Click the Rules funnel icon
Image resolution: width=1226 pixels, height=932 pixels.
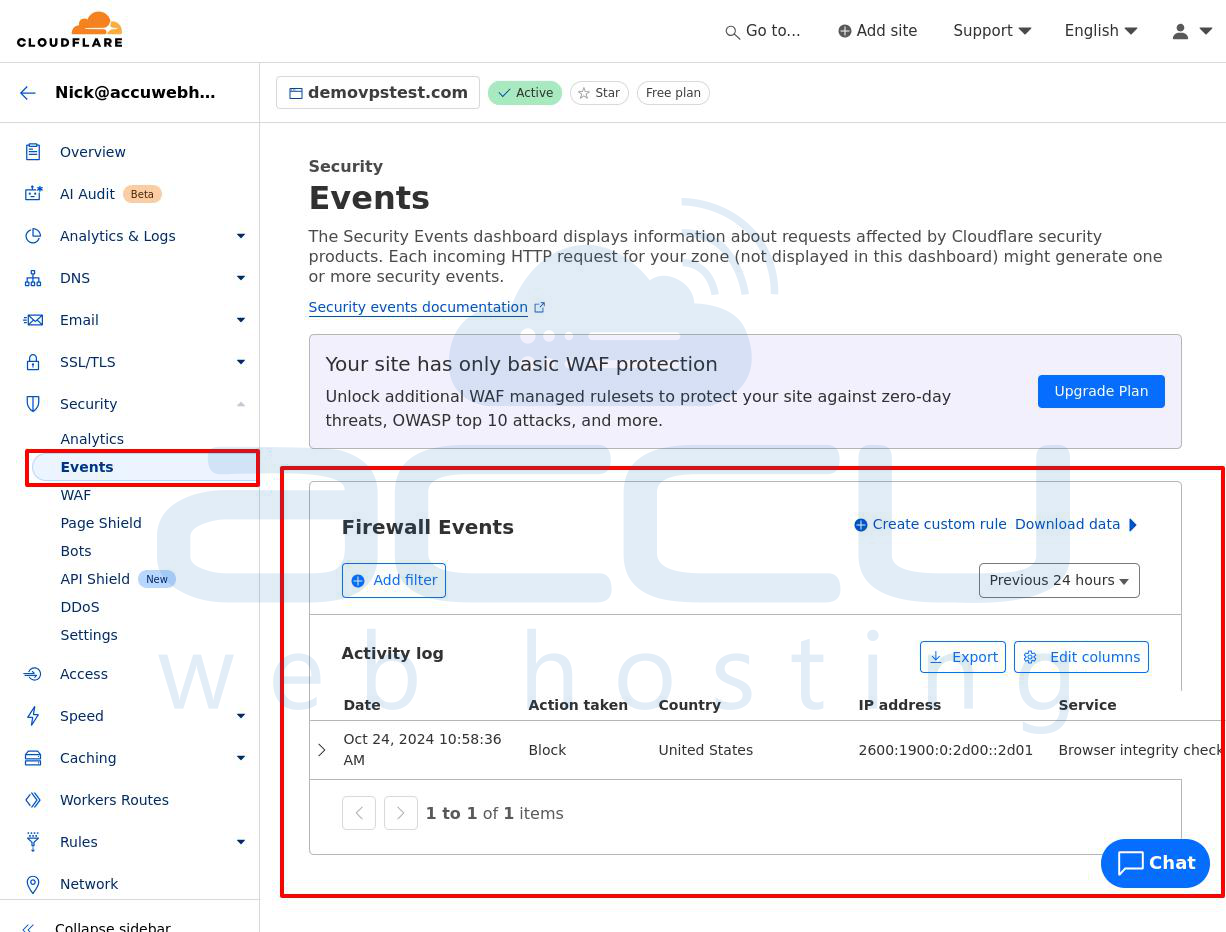pos(33,842)
